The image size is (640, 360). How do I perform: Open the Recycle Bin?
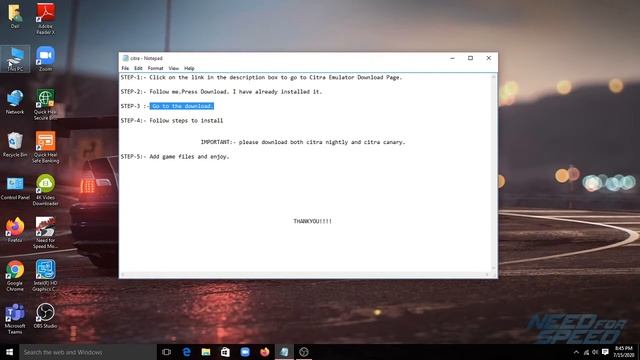point(15,145)
